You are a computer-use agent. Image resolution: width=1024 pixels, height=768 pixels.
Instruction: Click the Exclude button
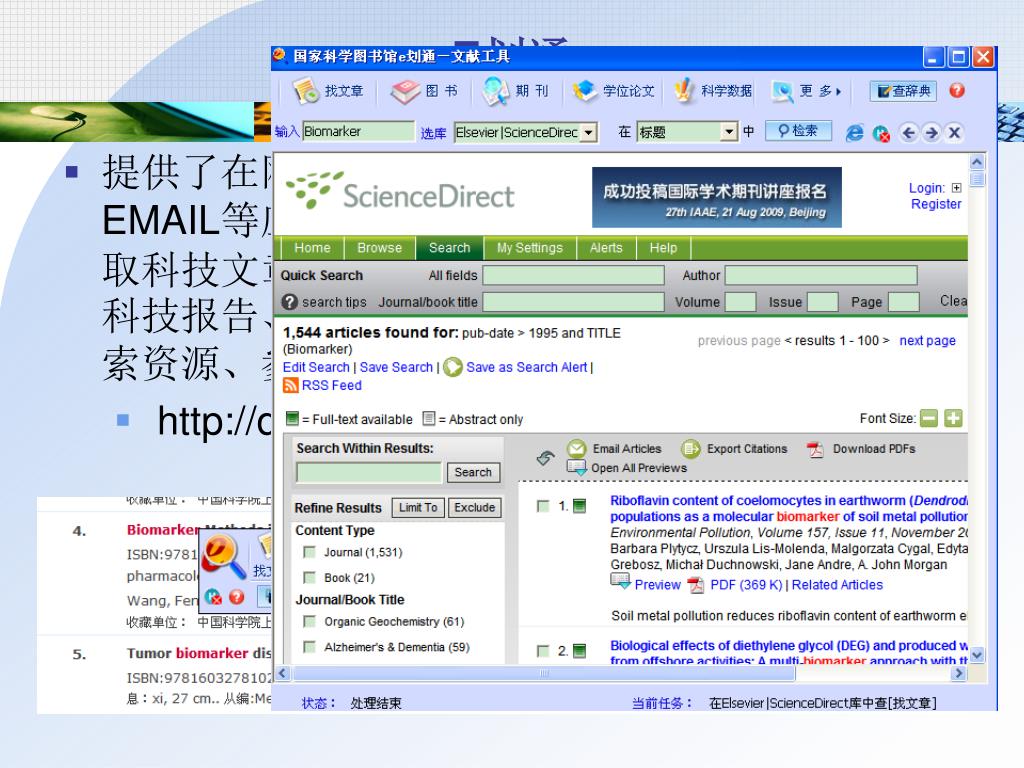pyautogui.click(x=474, y=507)
